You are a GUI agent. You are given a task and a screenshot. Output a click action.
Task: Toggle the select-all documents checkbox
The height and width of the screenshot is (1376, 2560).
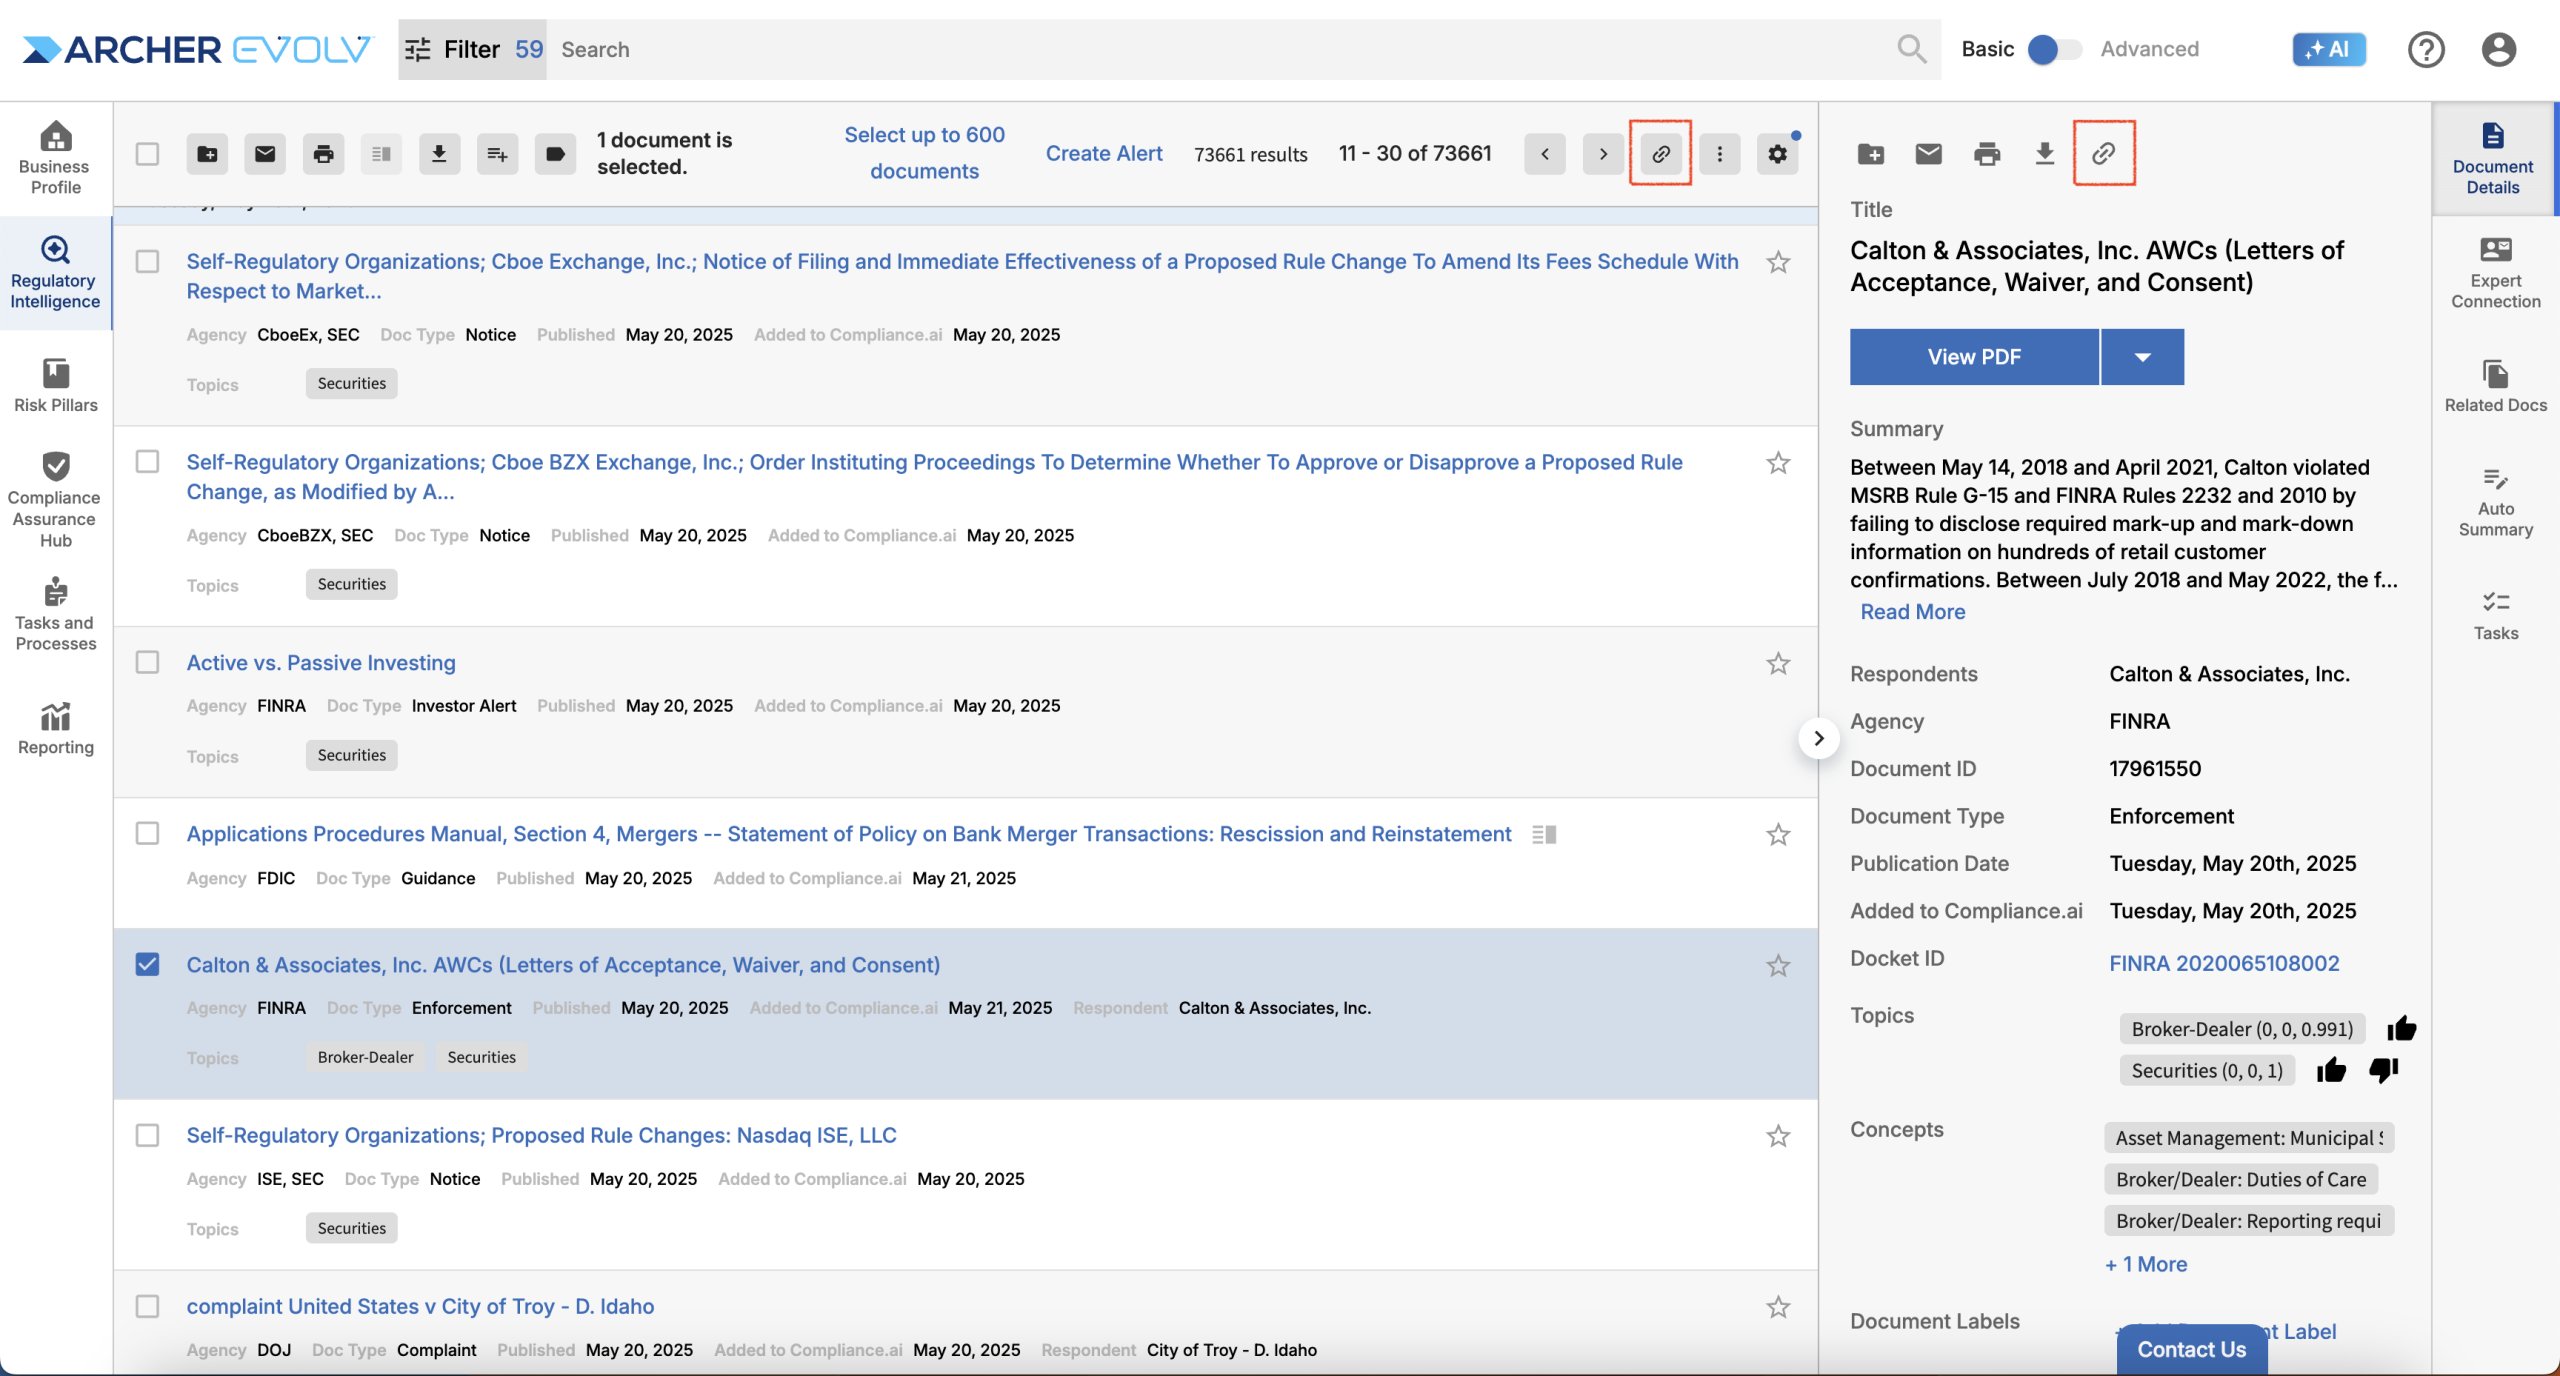pos(147,154)
